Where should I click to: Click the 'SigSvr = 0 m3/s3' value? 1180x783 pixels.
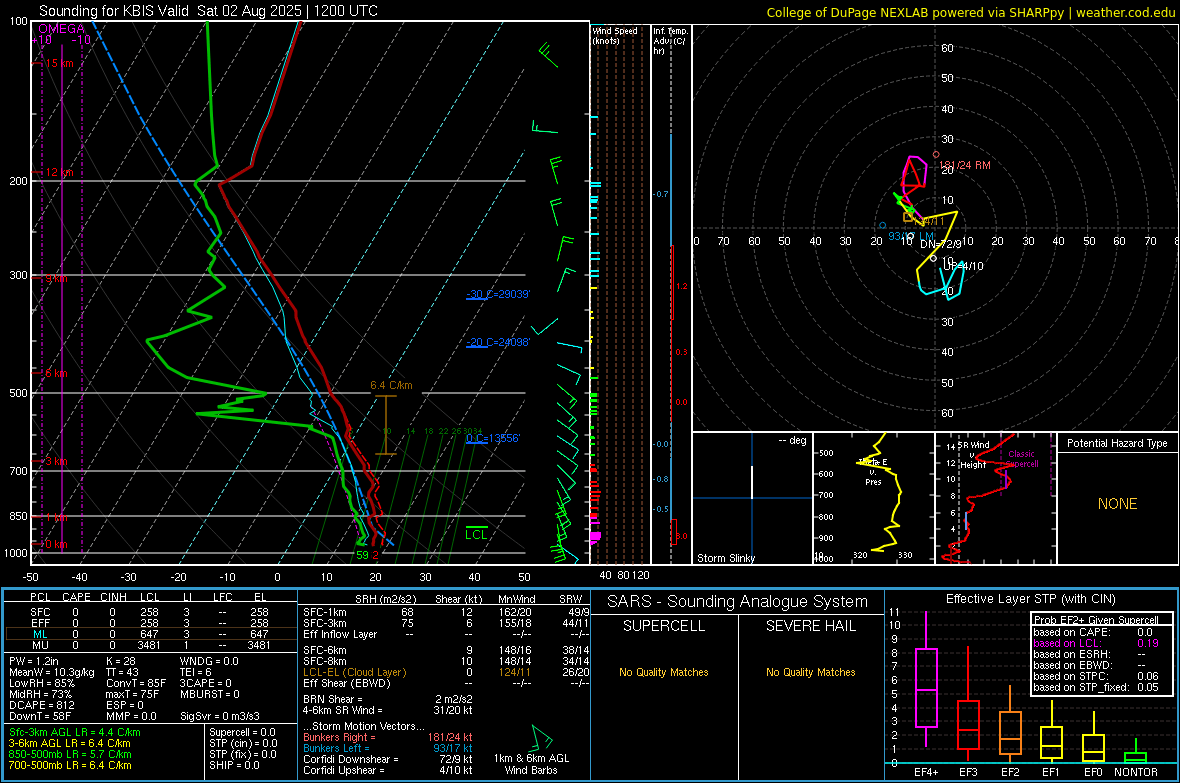pyautogui.click(x=220, y=716)
